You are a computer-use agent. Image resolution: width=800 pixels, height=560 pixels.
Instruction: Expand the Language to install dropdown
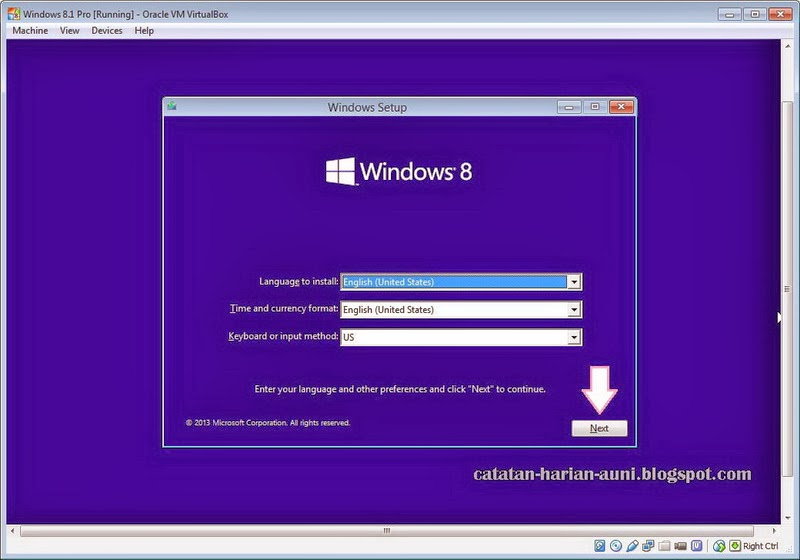[x=574, y=282]
